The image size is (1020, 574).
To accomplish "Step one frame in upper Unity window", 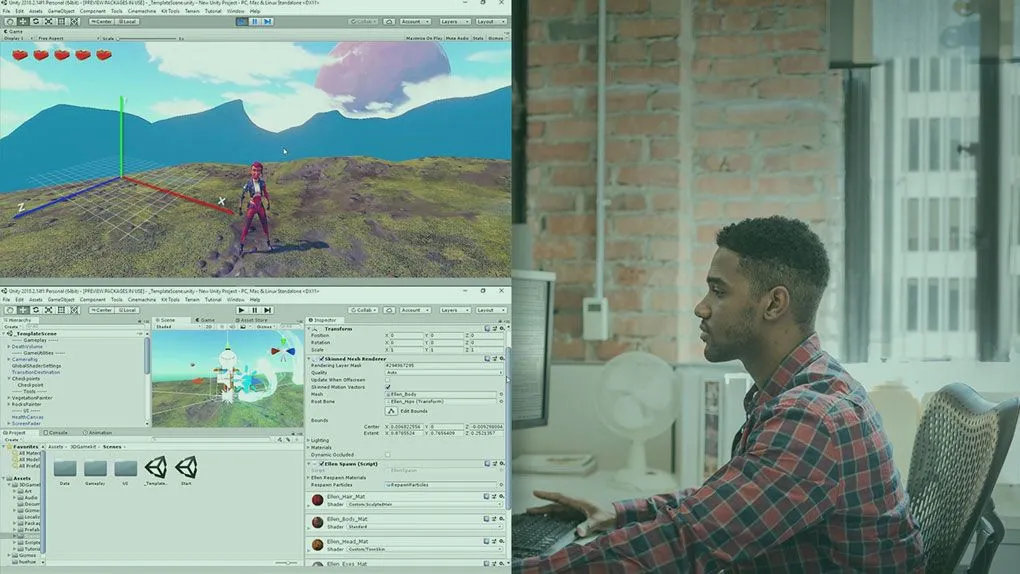I will (267, 21).
